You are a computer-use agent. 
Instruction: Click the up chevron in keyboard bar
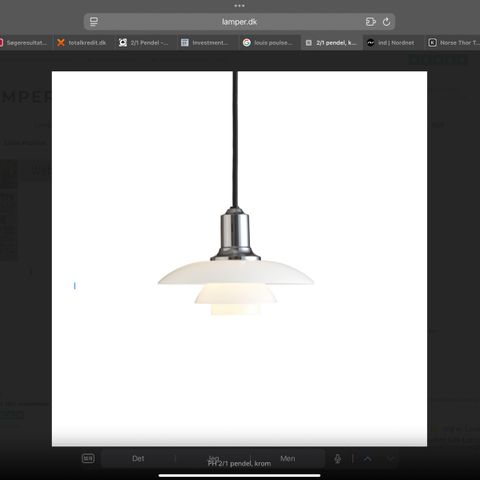coord(368,459)
